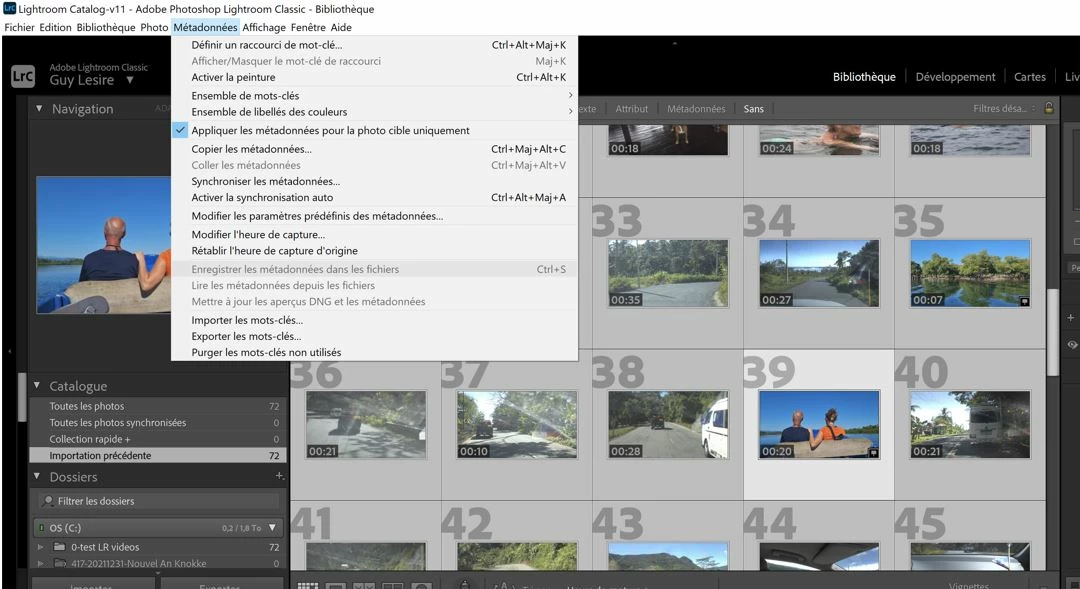Choose 'Activer la synchronisation auto'
The image size is (1080, 589).
pos(374,197)
